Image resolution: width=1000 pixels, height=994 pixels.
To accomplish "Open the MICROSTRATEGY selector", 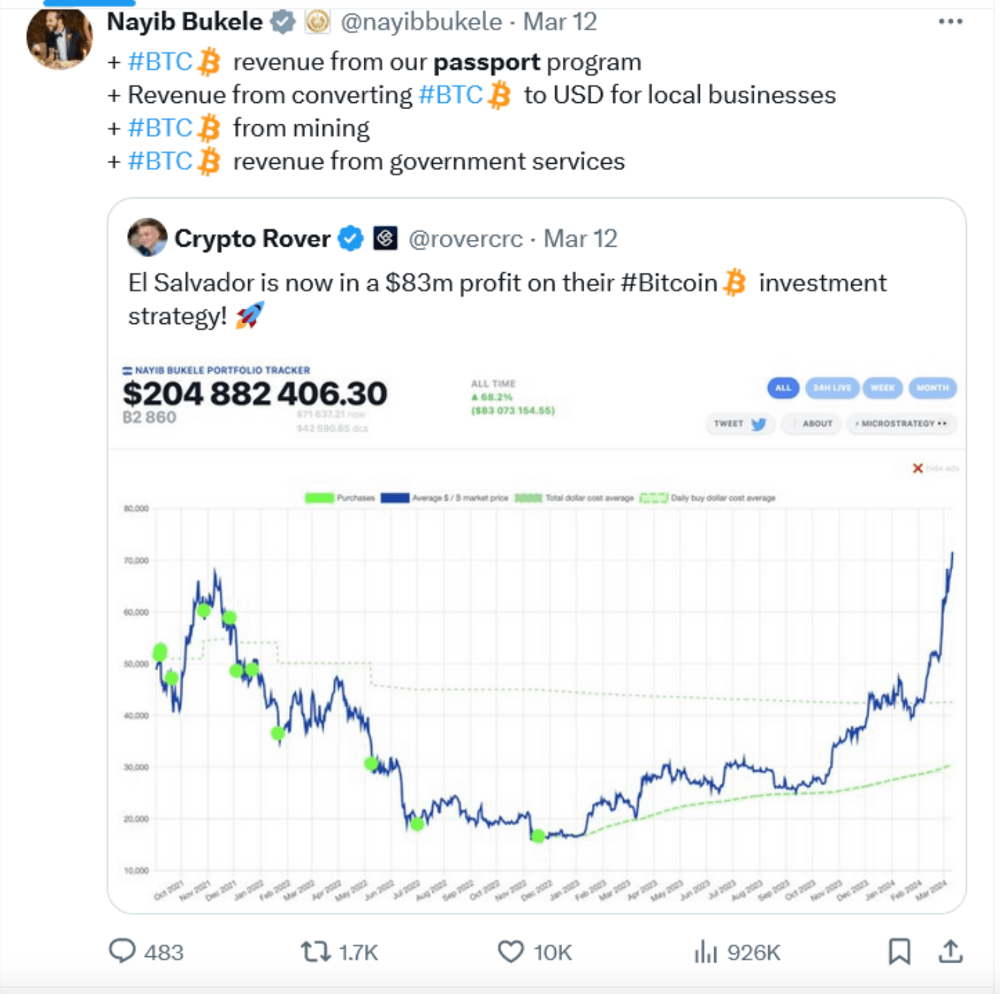I will pos(901,424).
